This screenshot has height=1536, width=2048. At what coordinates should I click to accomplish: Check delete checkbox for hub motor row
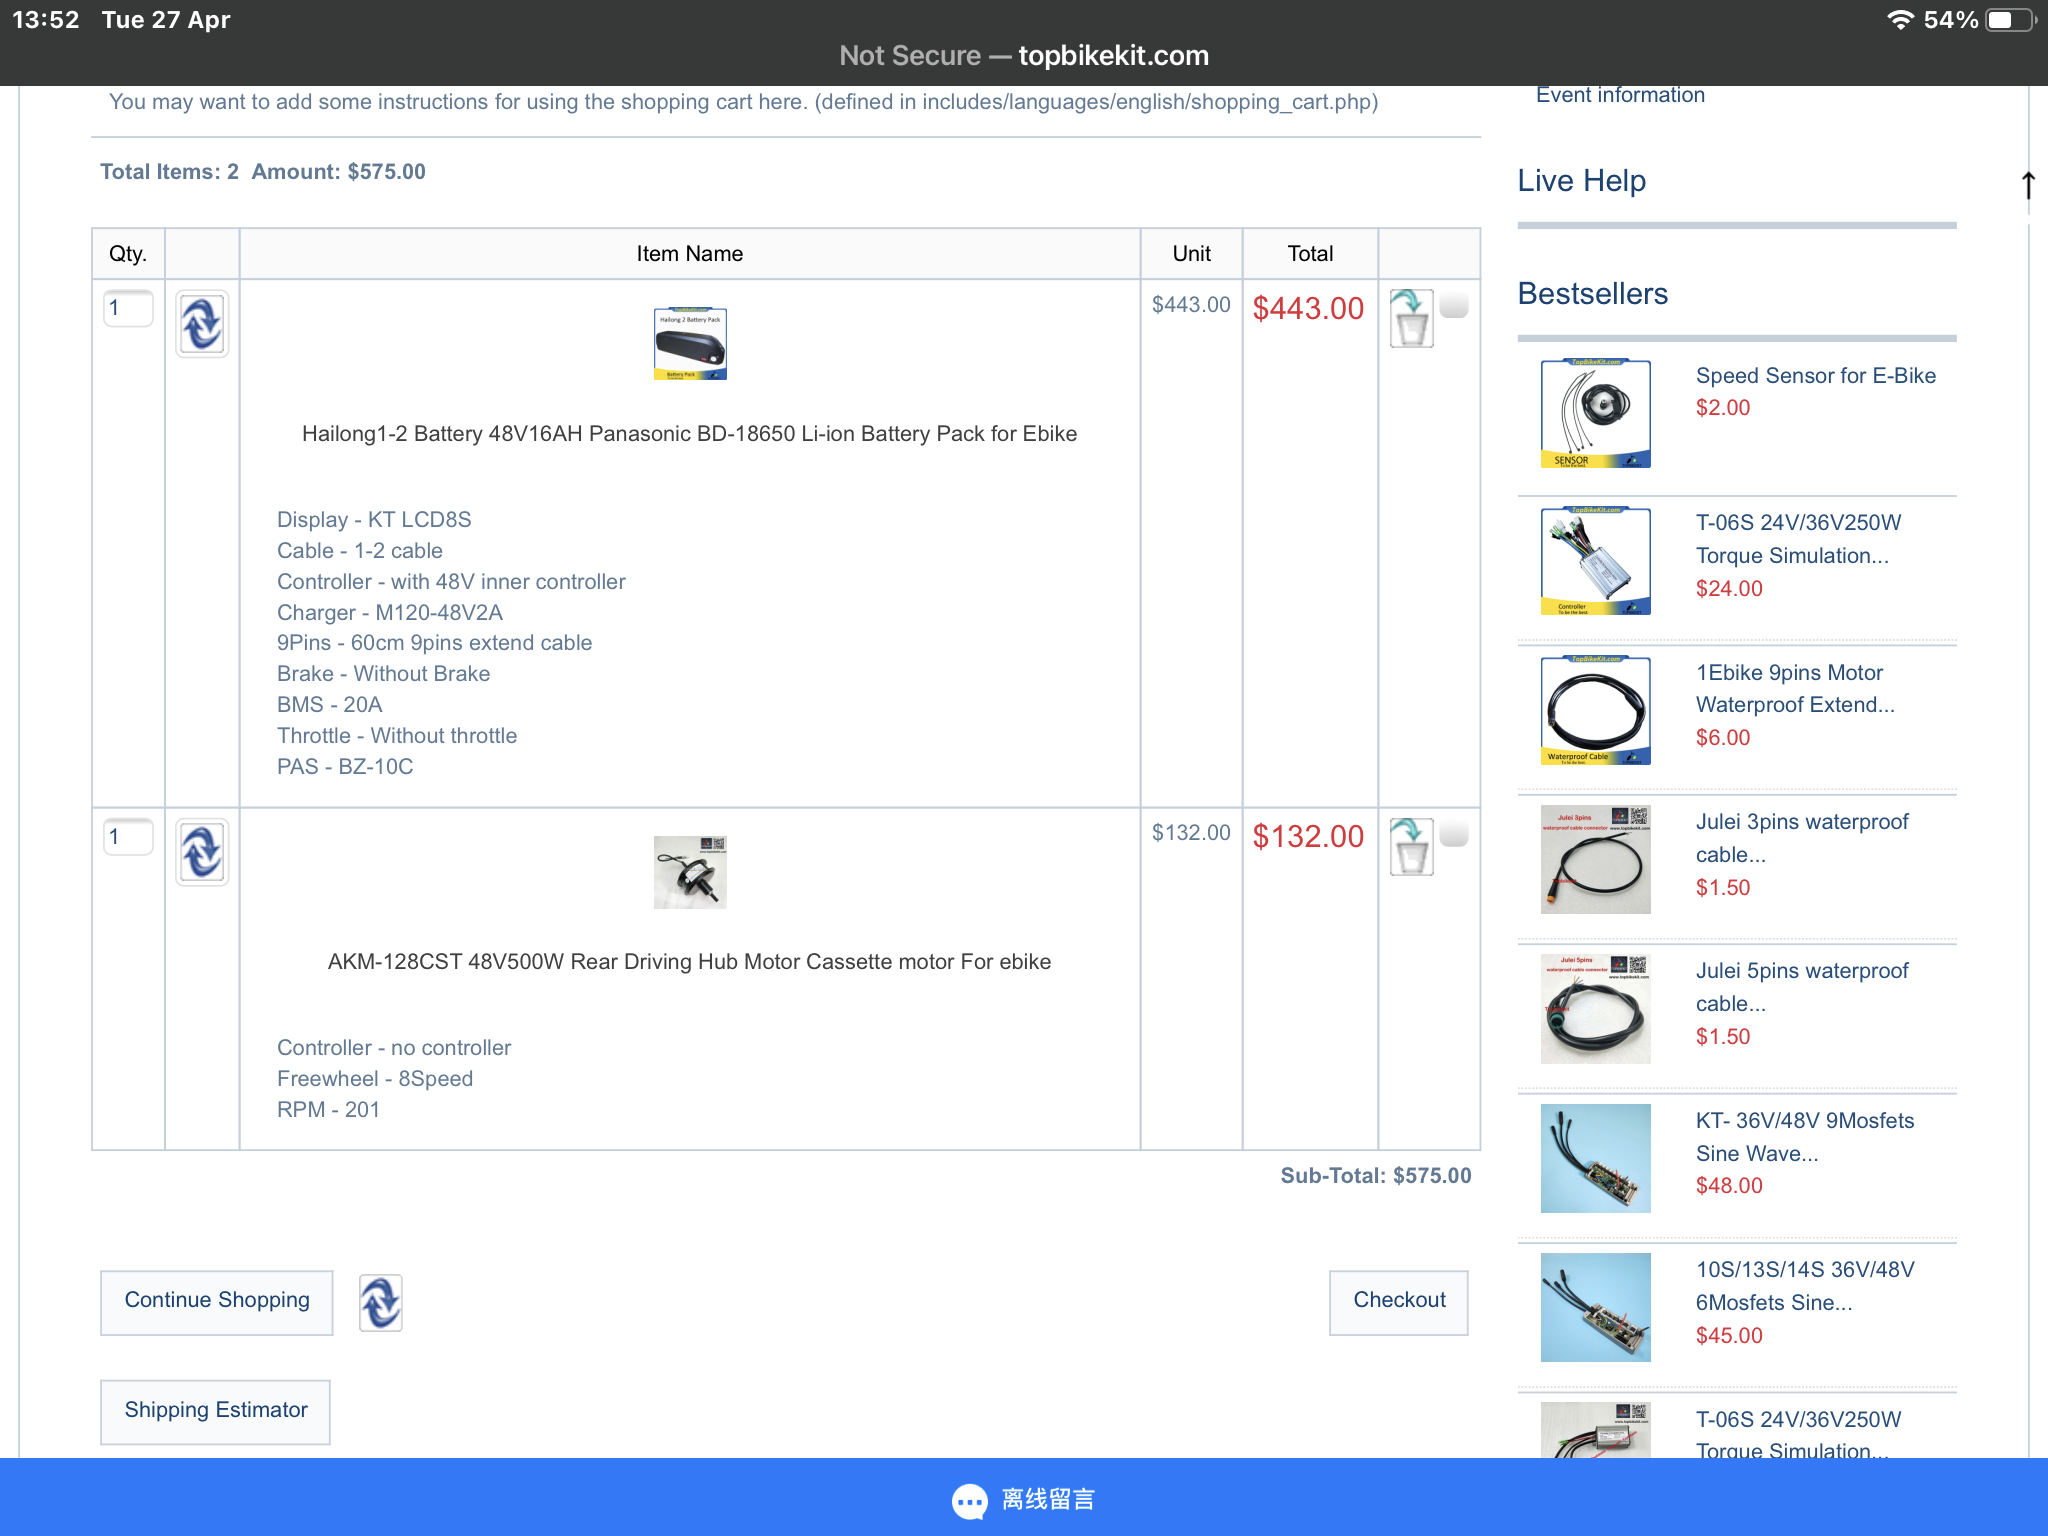[x=1455, y=833]
